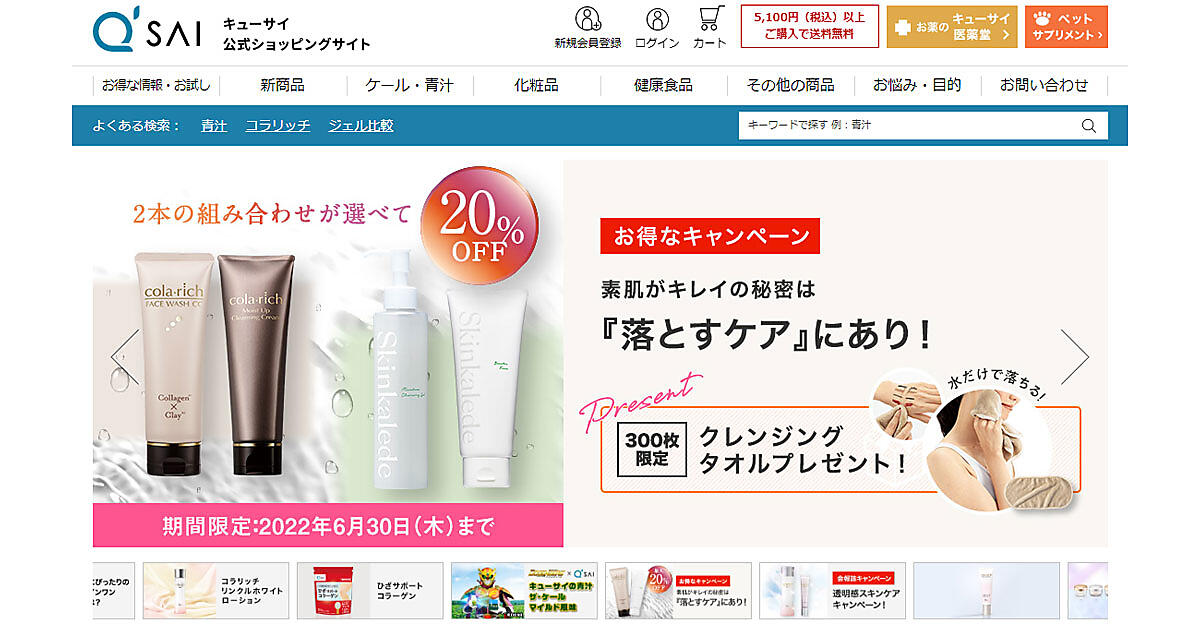Expand the 化粧品 menu
The height and width of the screenshot is (630, 1200).
[536, 85]
